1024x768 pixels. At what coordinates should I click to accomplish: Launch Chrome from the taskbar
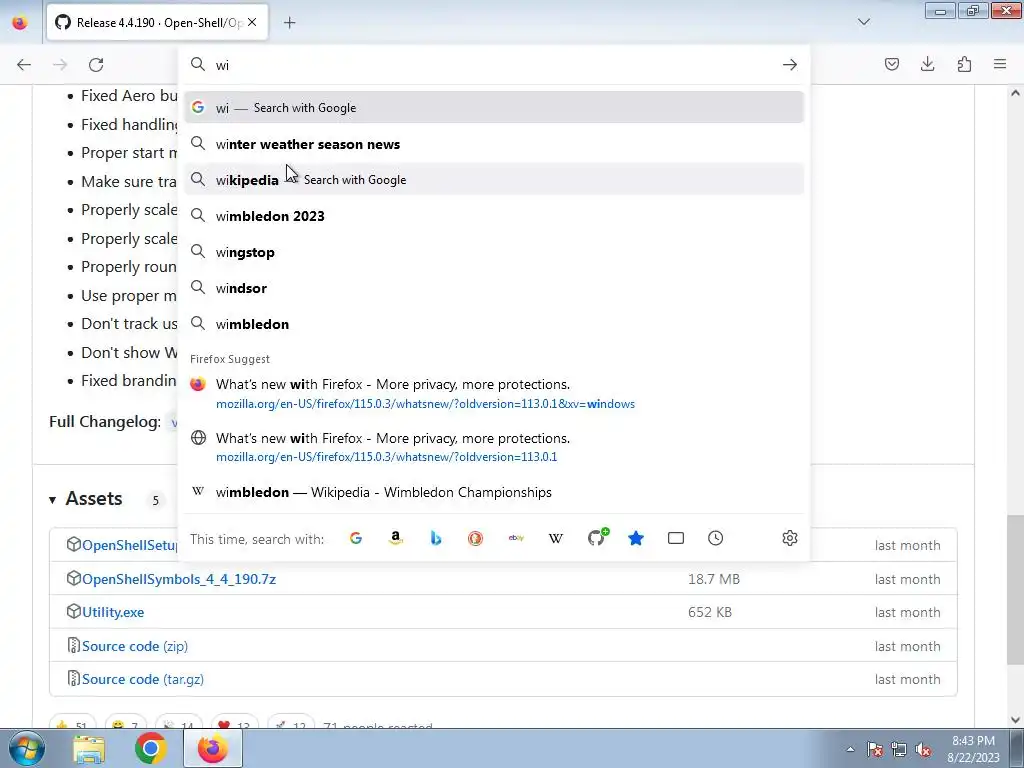[x=151, y=749]
